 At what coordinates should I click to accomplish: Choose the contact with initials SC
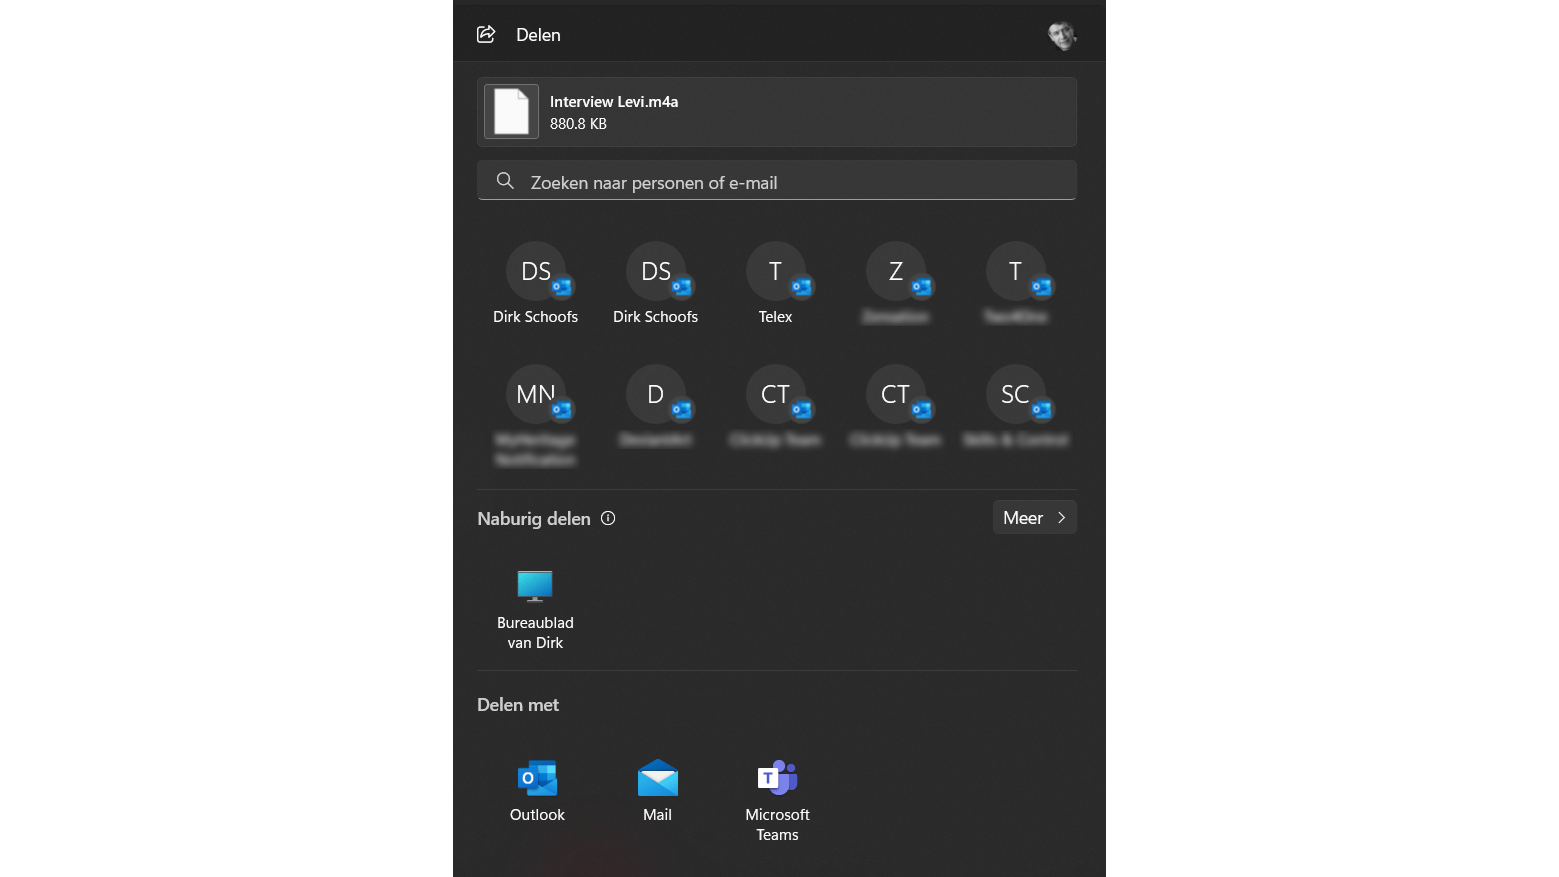point(1015,407)
